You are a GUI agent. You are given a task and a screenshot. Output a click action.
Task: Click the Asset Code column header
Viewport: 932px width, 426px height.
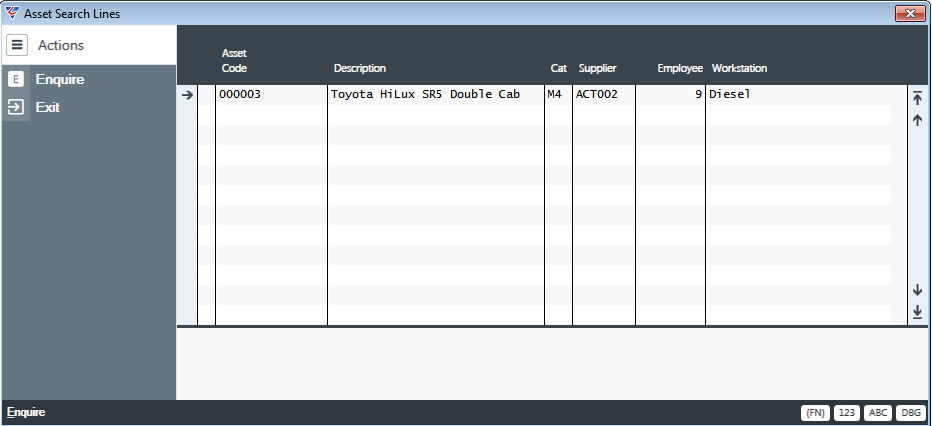coord(234,61)
